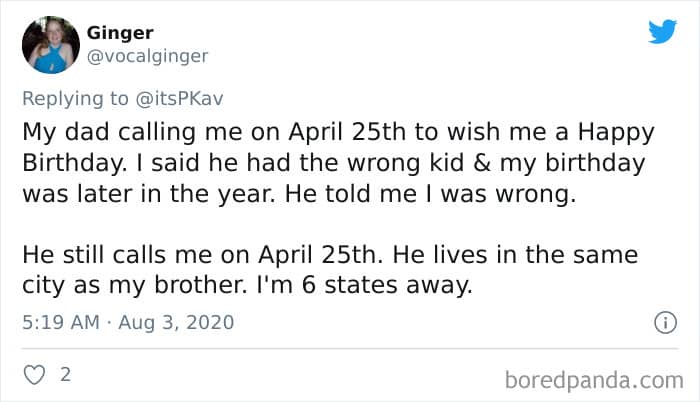Screen dimensions: 700x402
Task: Click the Twitter bird logo
Action: [x=662, y=33]
